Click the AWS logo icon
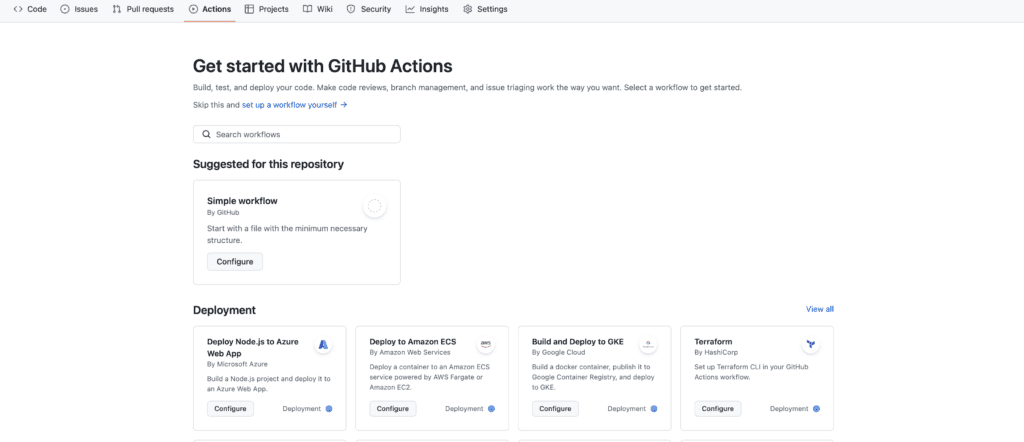The image size is (1024, 442). click(x=486, y=344)
